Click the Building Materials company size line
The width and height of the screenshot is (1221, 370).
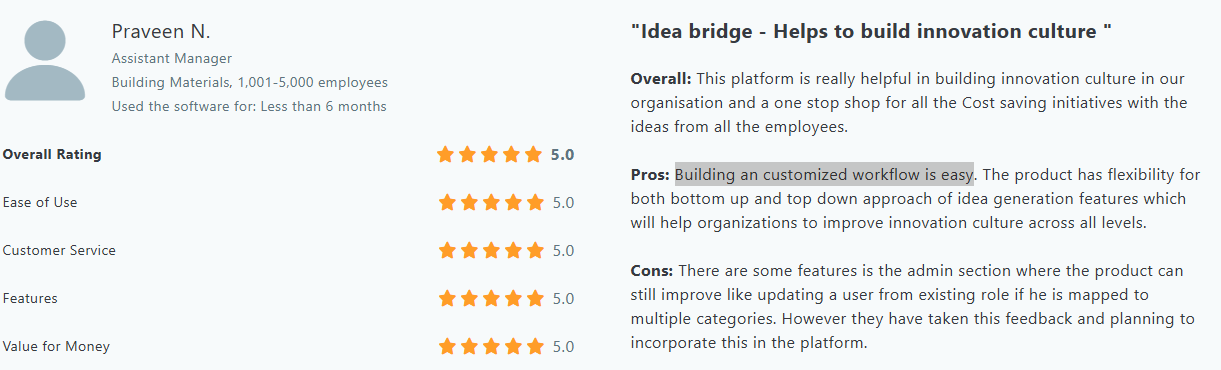pyautogui.click(x=250, y=83)
